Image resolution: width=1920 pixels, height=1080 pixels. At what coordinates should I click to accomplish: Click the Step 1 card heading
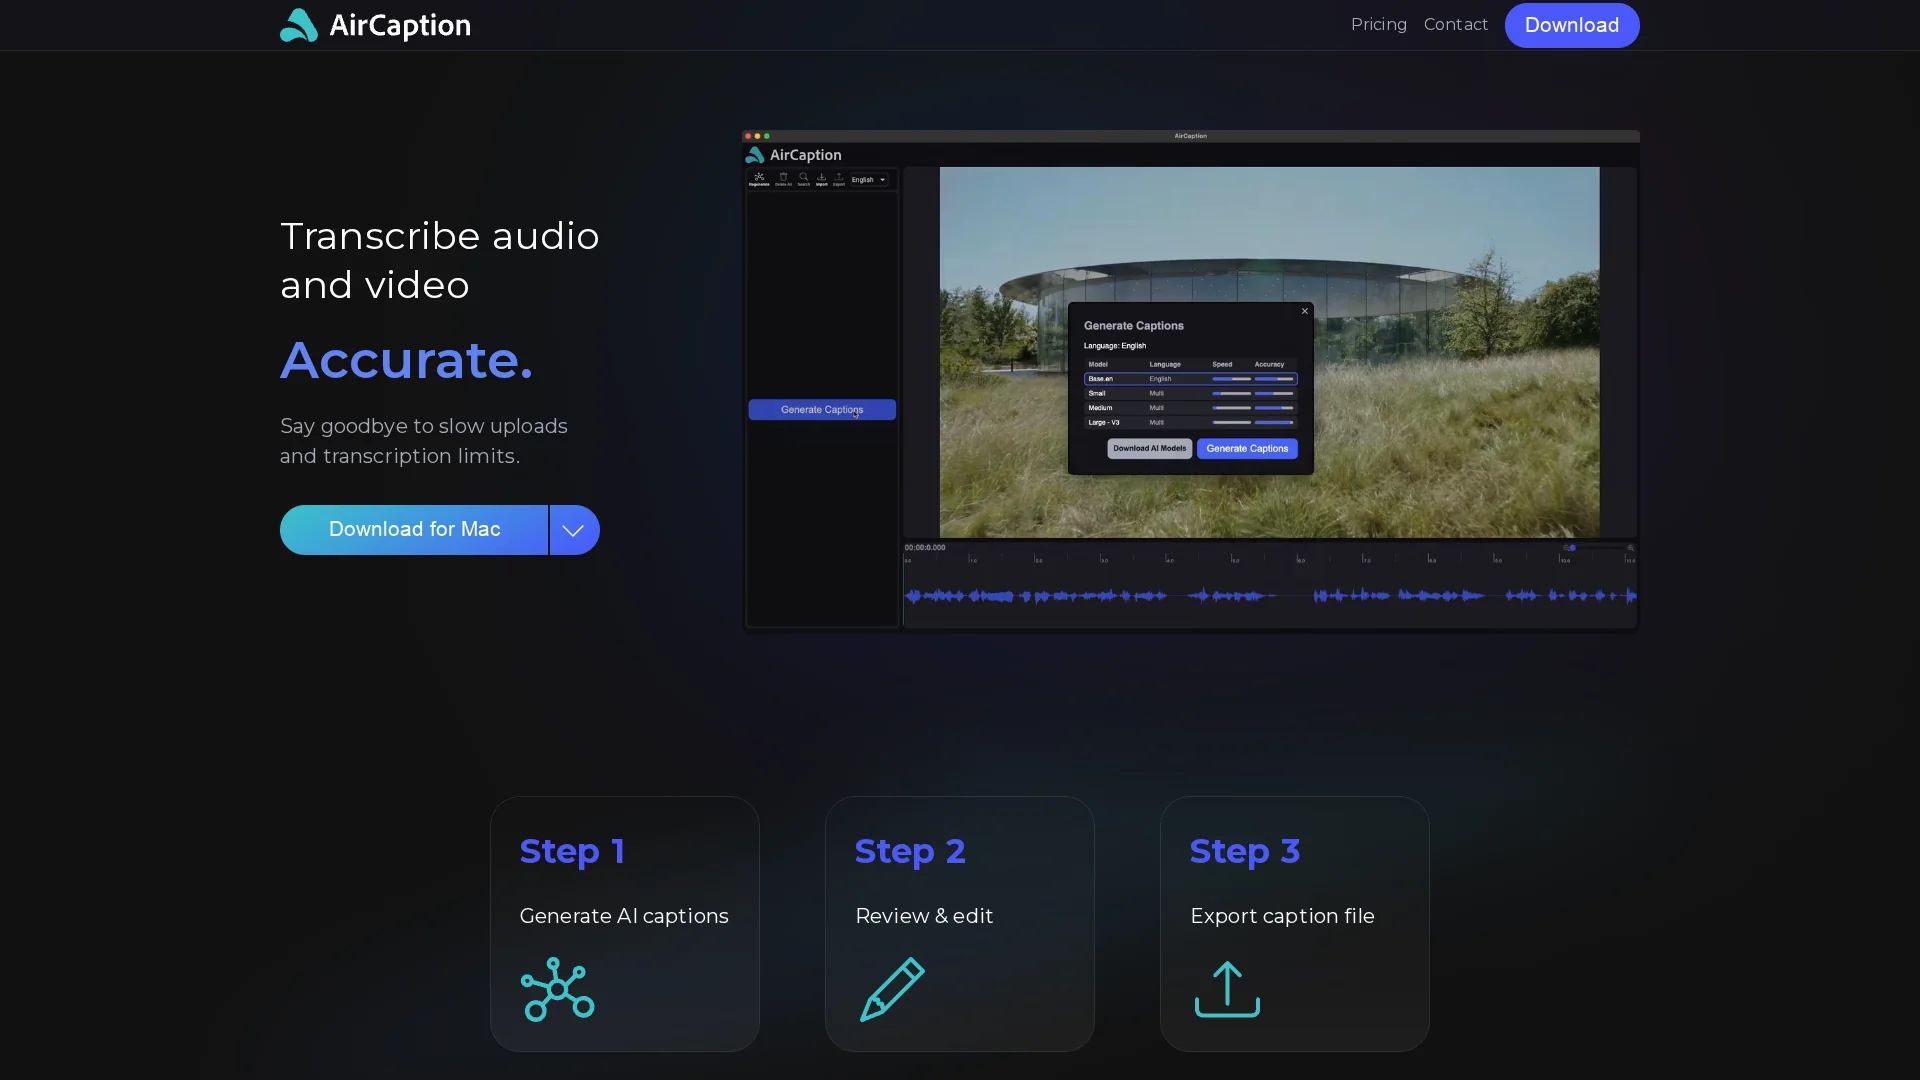[x=572, y=851]
